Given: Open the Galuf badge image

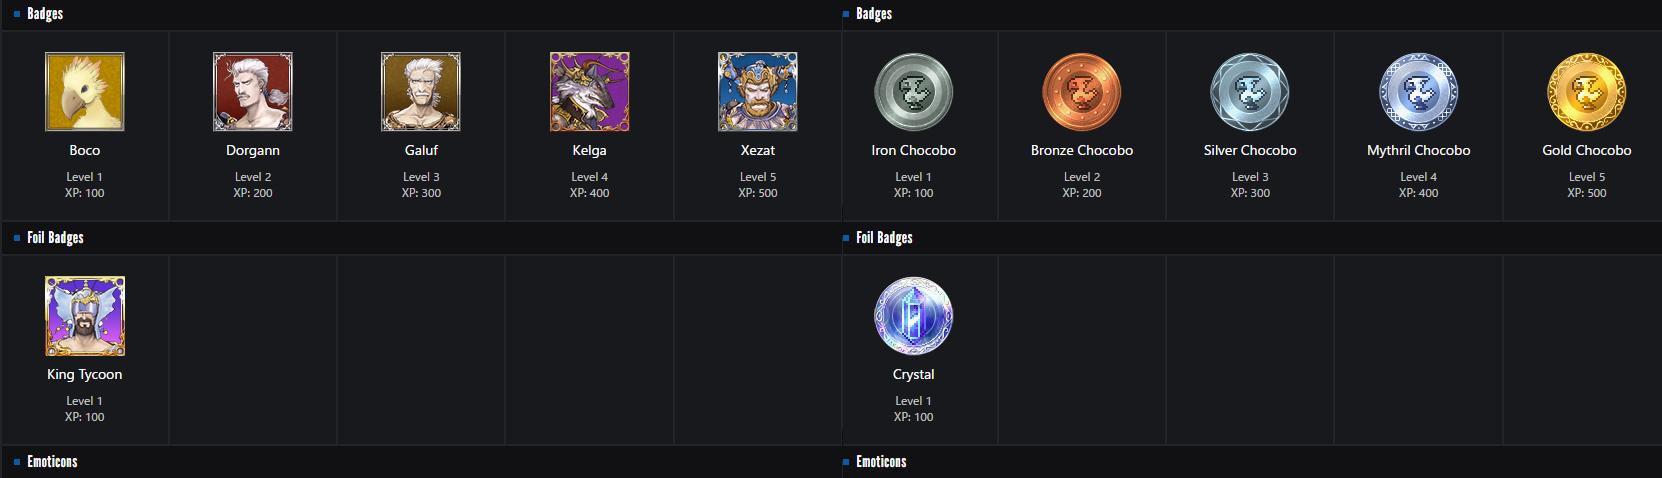Looking at the screenshot, I should pyautogui.click(x=421, y=92).
